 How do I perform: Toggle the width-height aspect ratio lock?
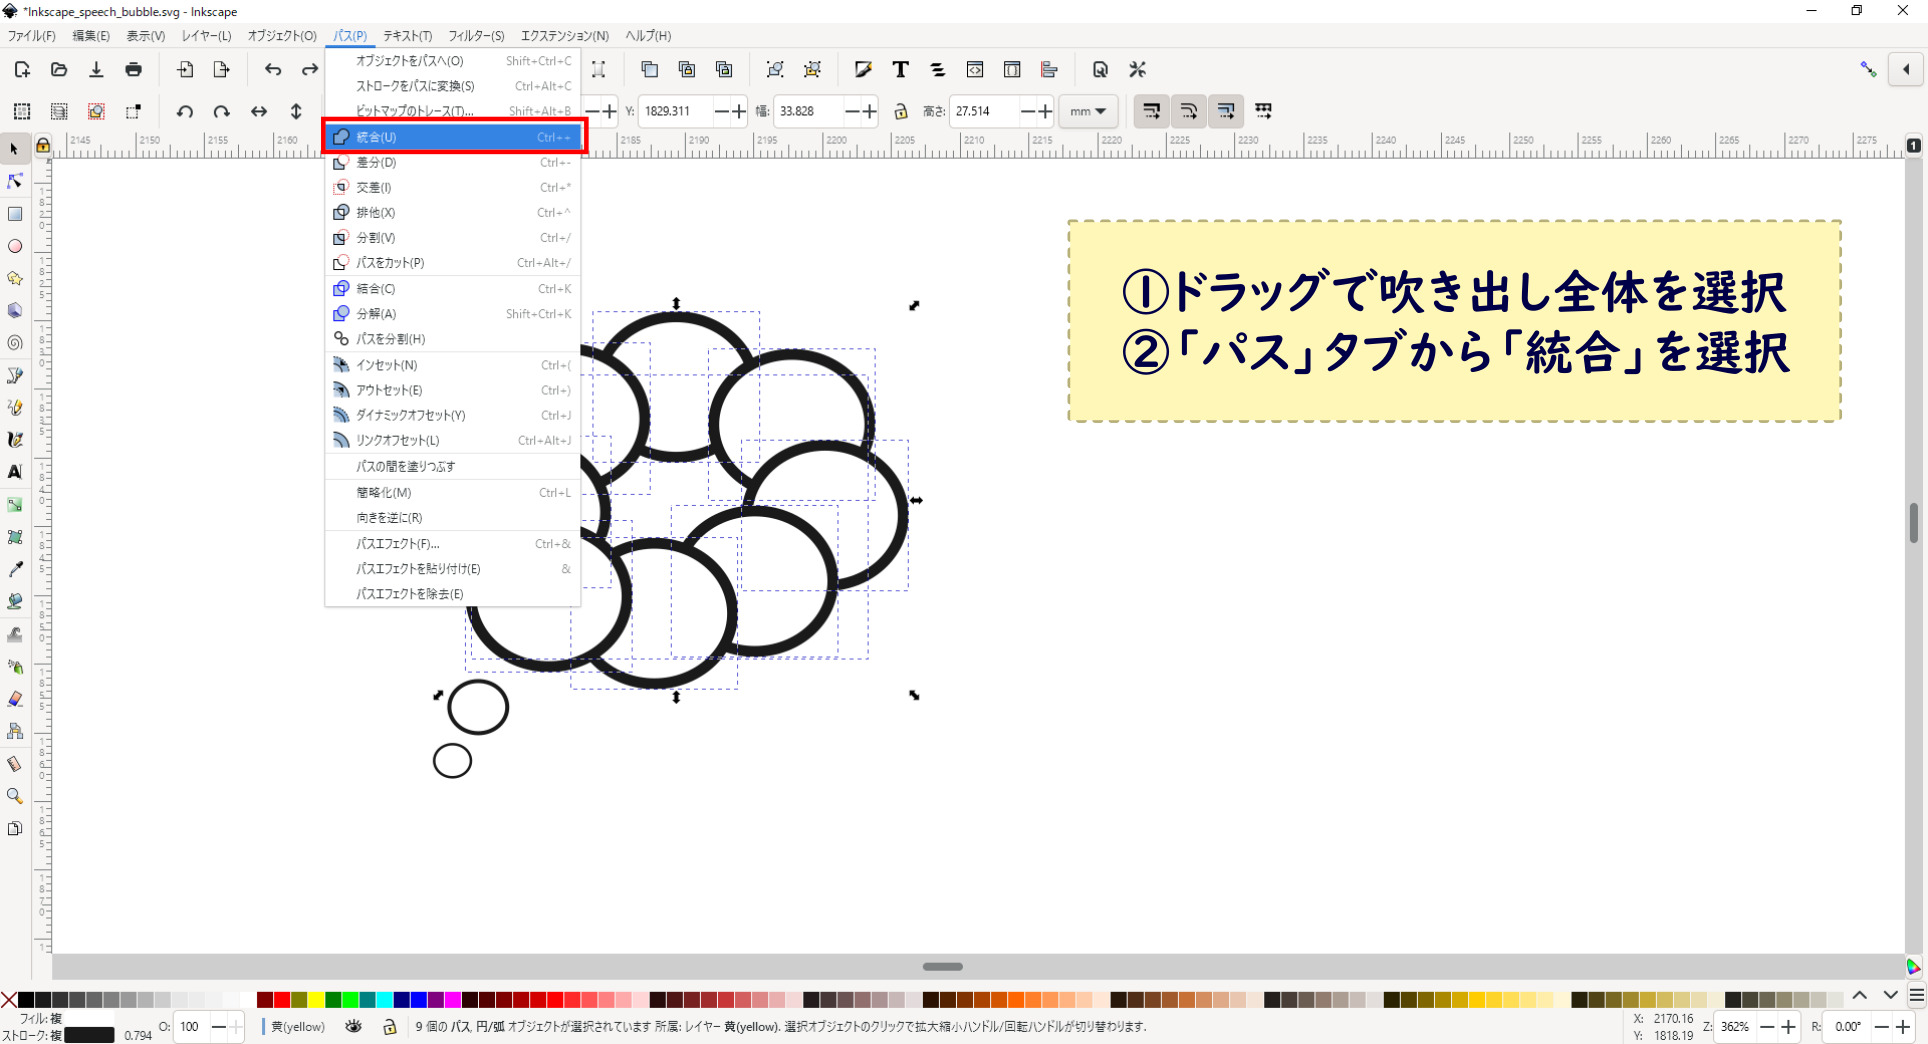pos(901,111)
